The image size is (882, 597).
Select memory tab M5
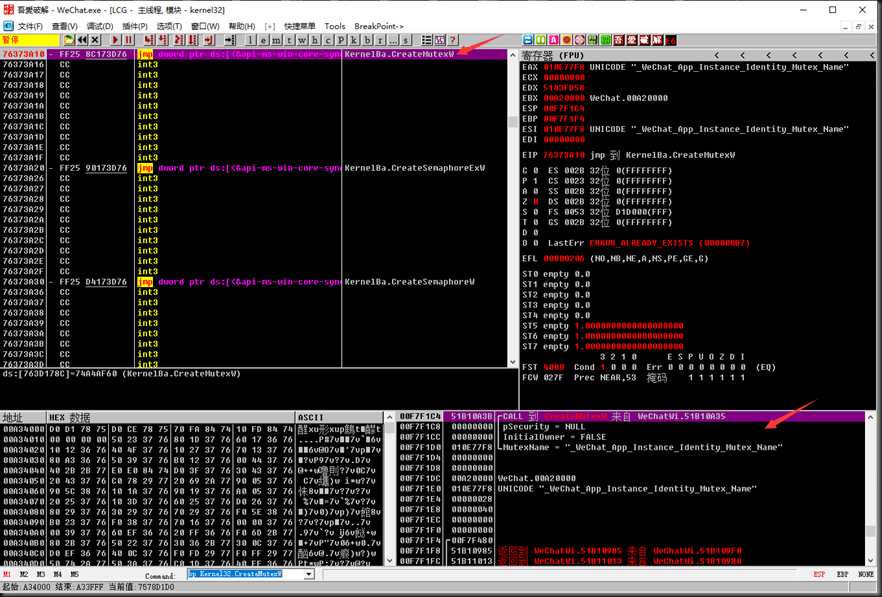click(74, 574)
